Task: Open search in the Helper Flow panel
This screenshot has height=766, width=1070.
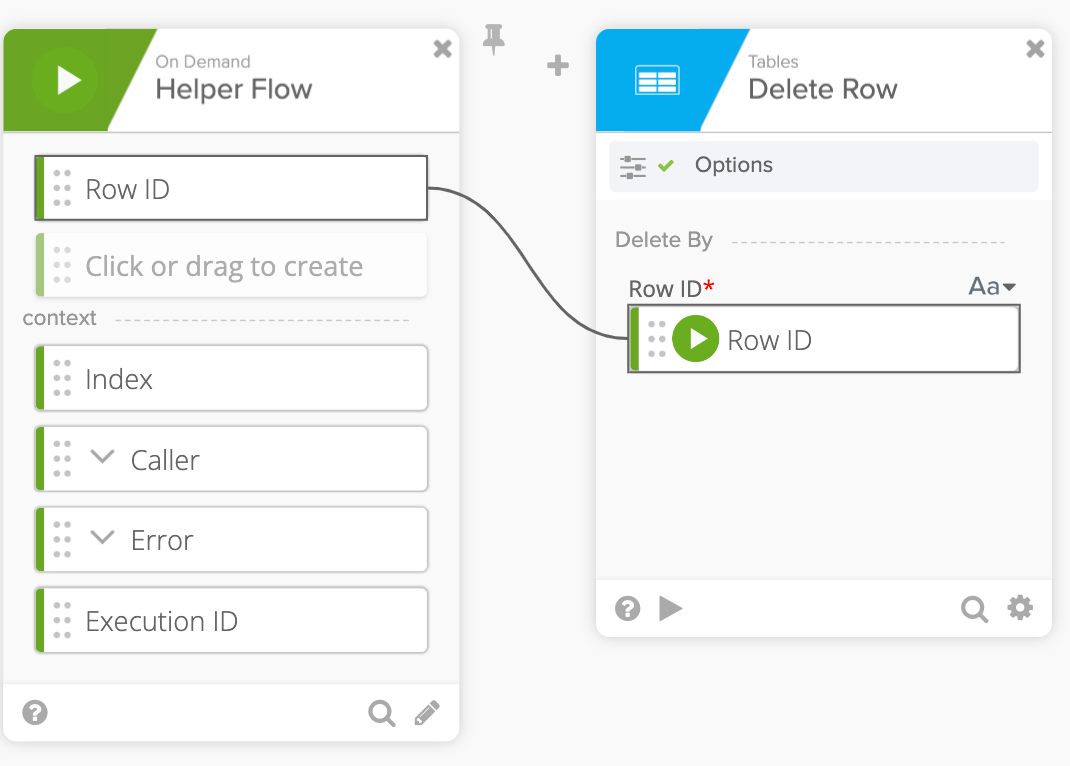Action: [x=381, y=713]
